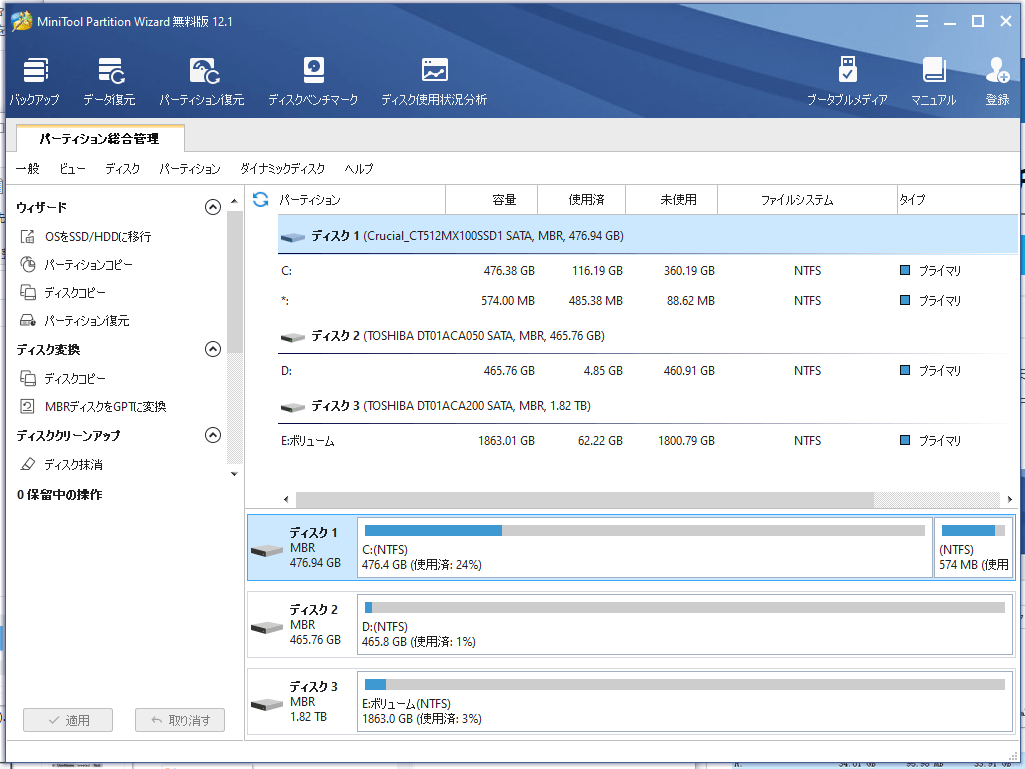Screen dimensions: 1025x769
Task: Select the E:ボリューム partition row
Action: pyautogui.click(x=647, y=441)
